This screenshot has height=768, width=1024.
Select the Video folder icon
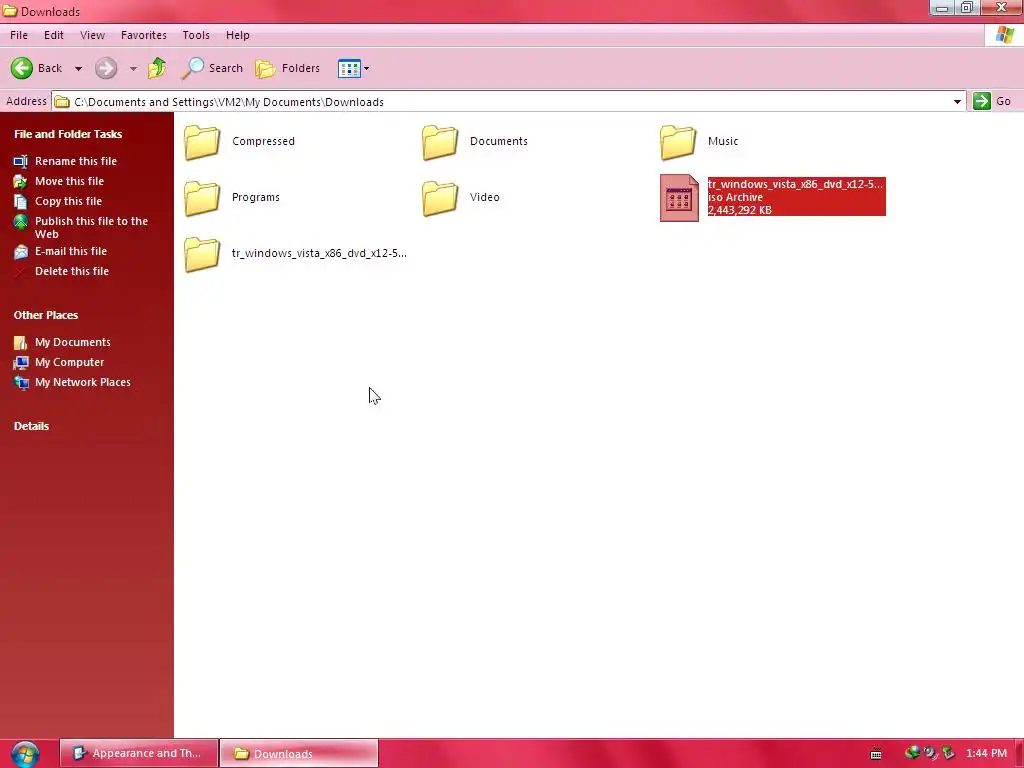[440, 198]
